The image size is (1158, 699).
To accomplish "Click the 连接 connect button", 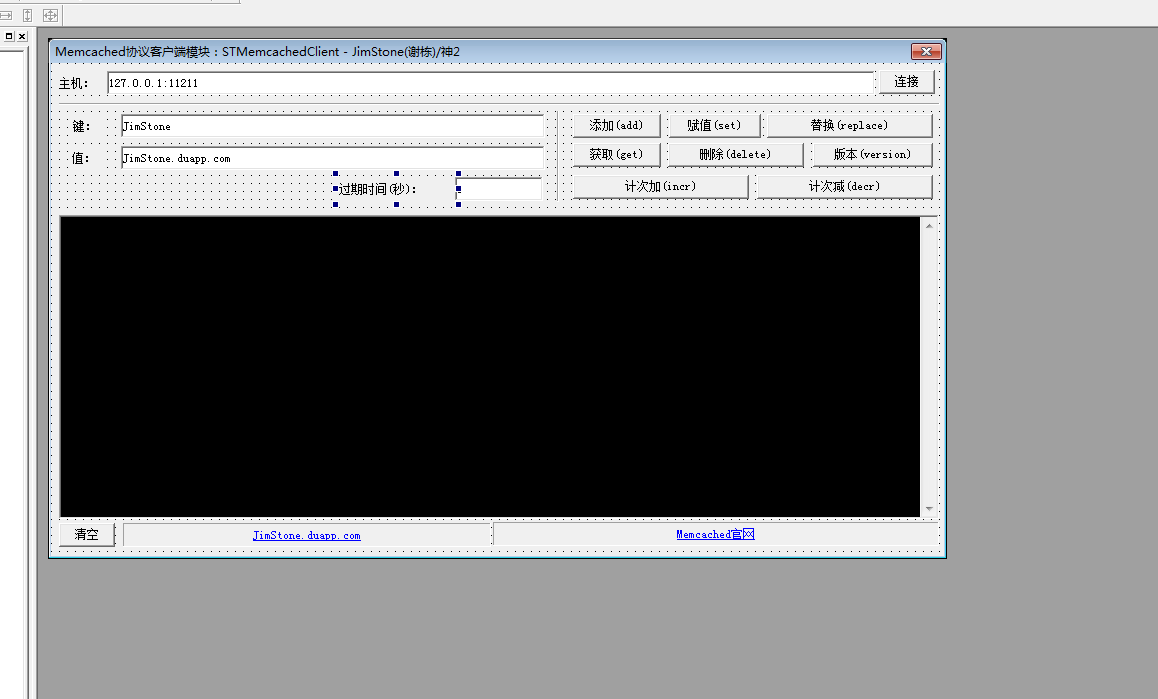I will [x=906, y=82].
